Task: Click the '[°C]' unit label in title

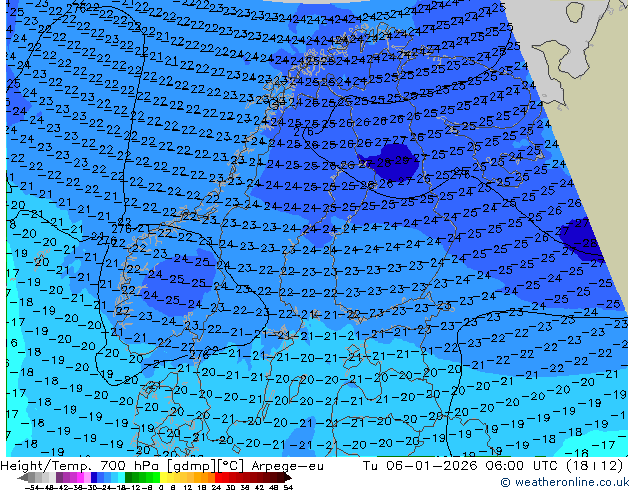Action: pyautogui.click(x=230, y=466)
